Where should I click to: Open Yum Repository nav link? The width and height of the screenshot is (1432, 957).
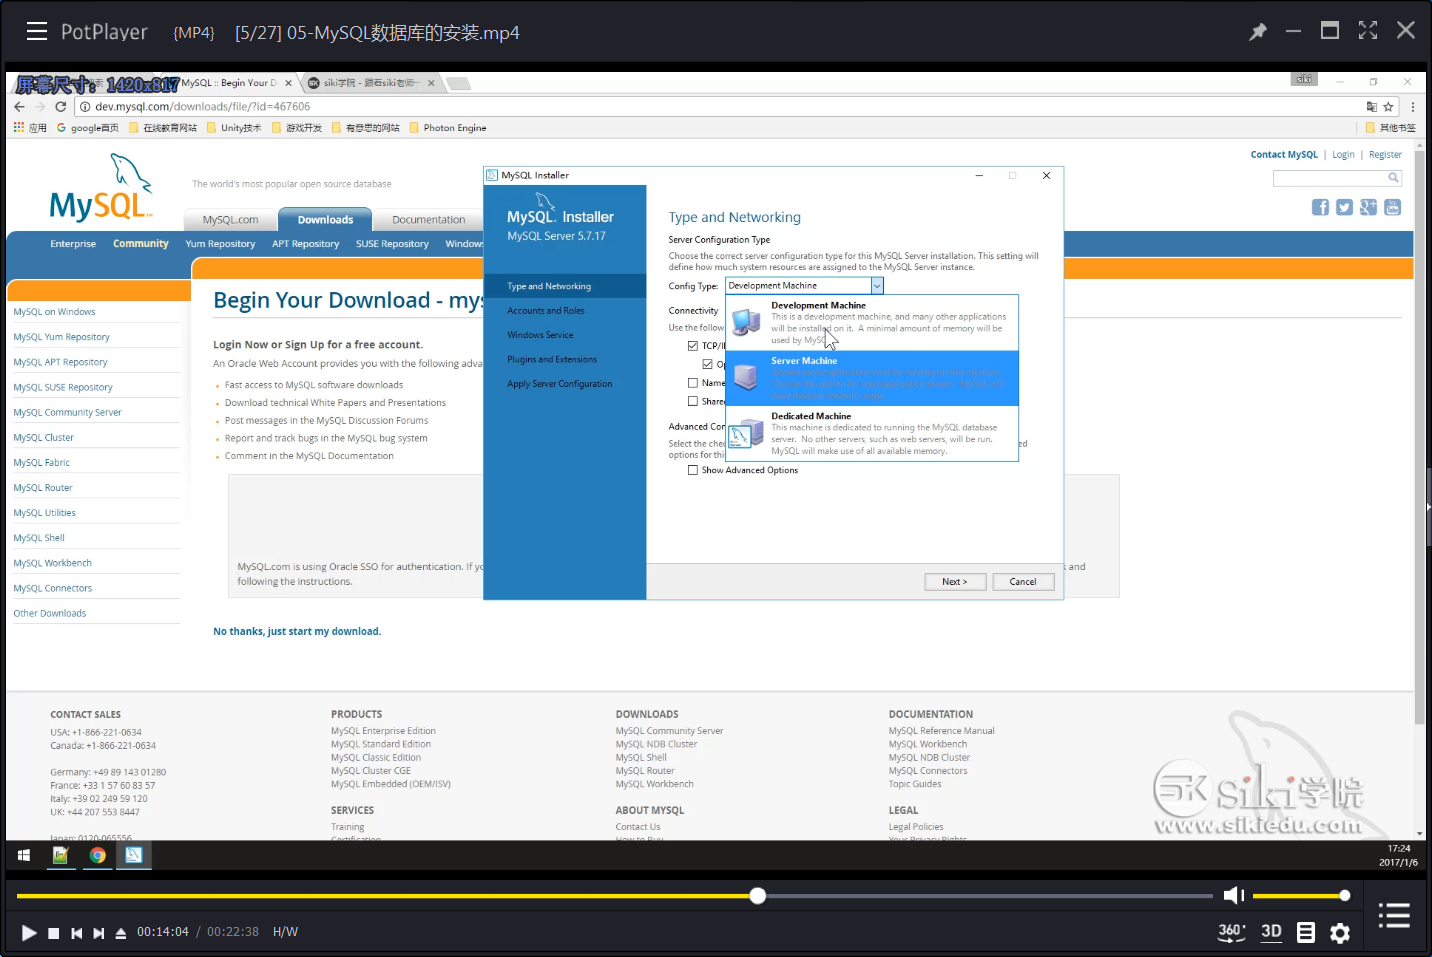pyautogui.click(x=220, y=244)
